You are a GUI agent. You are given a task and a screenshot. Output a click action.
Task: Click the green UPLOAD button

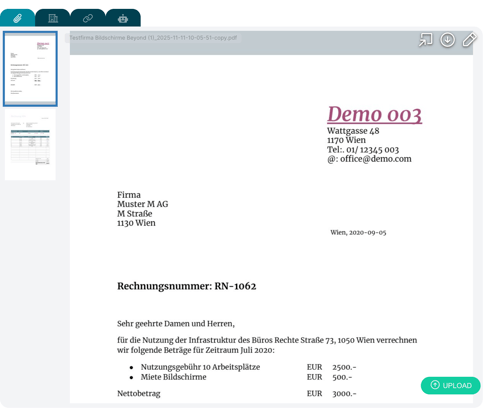pos(450,385)
